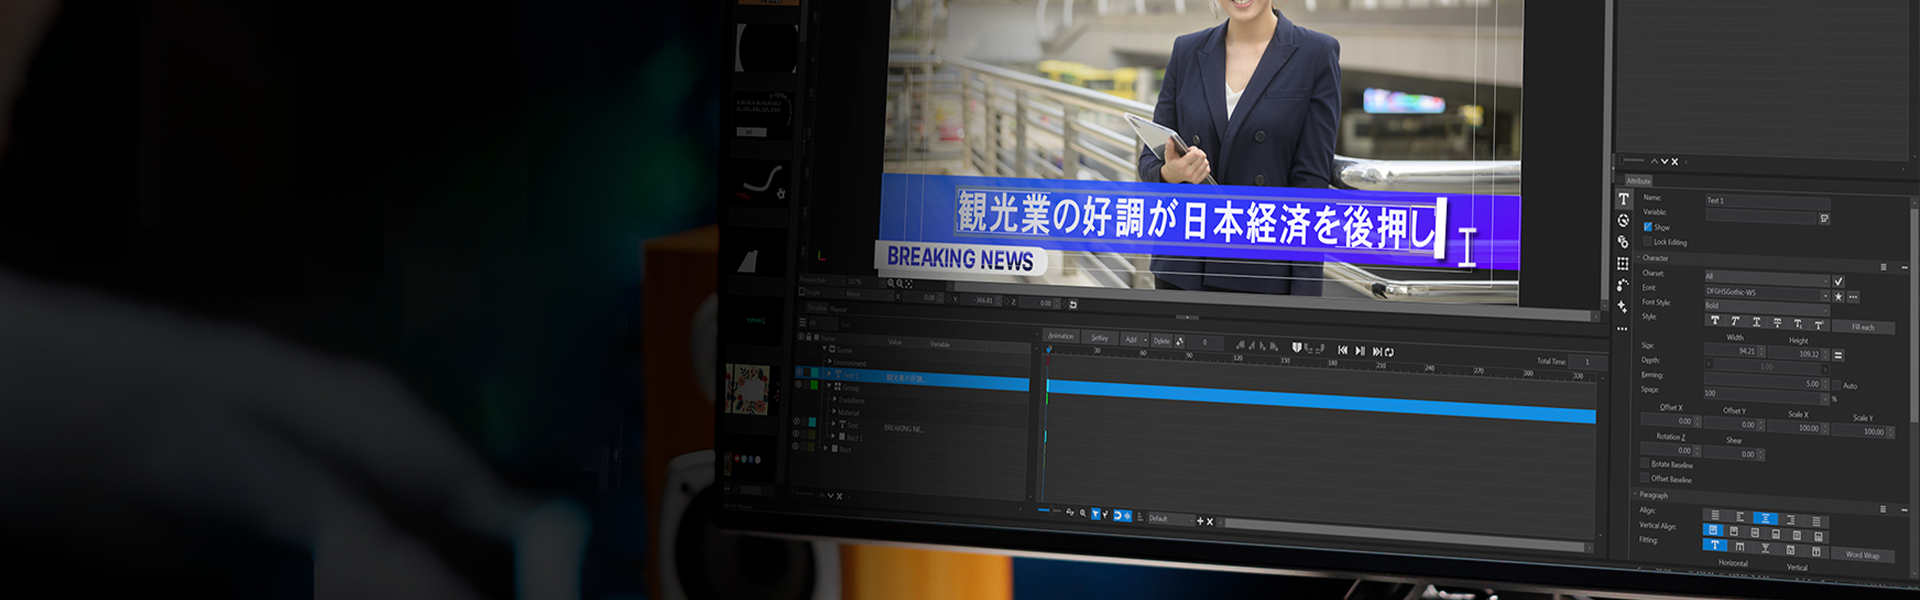Enable the Rotate Baseline checkbox

(x=1645, y=463)
